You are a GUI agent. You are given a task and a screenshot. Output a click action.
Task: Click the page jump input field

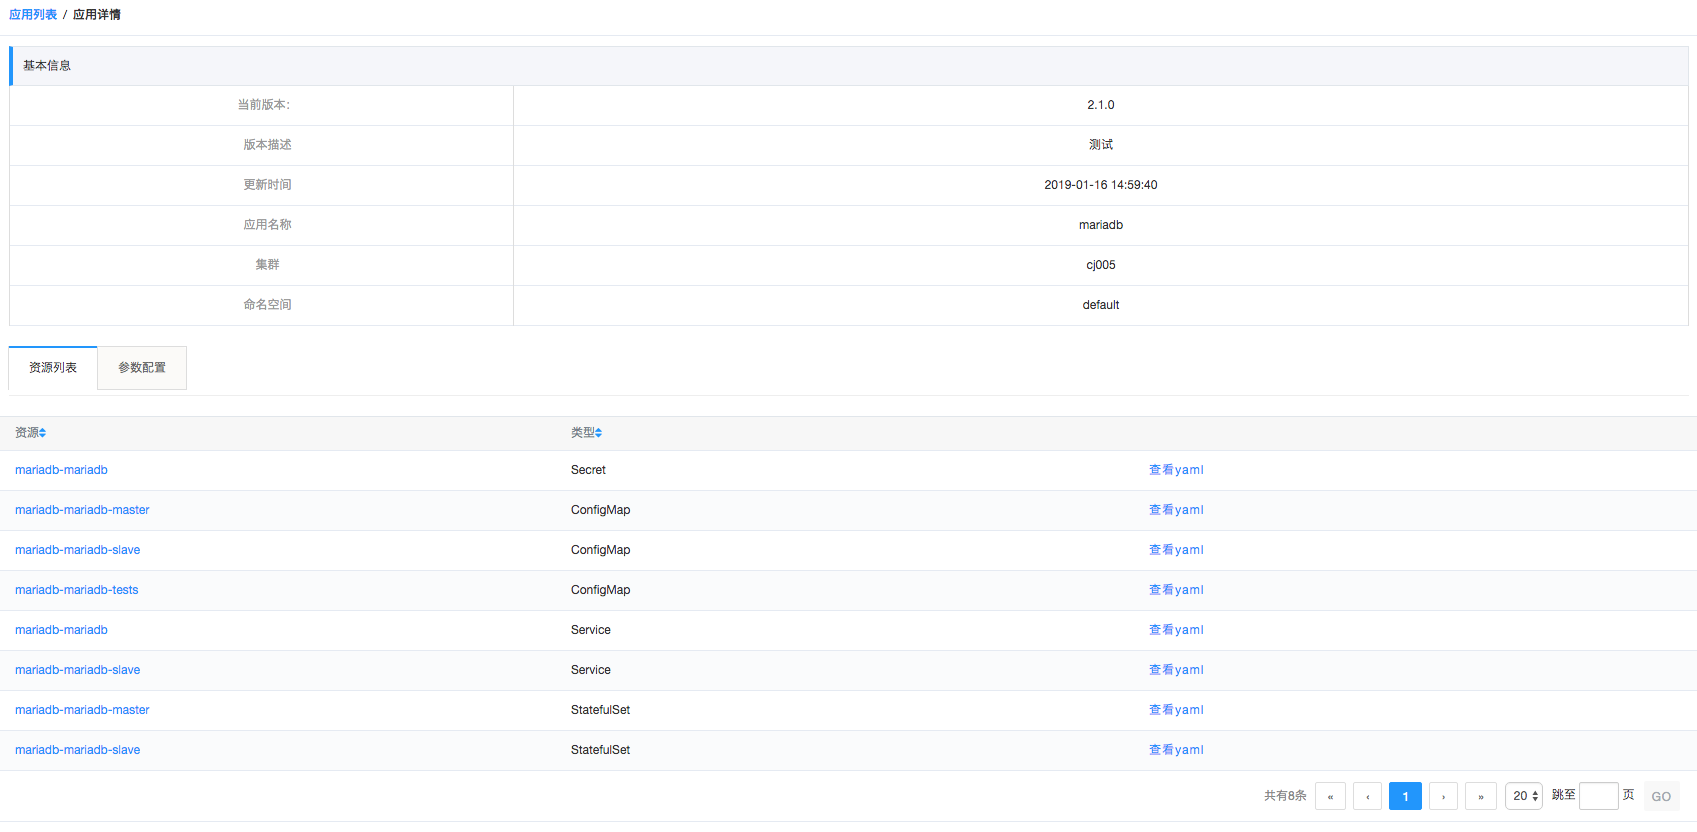1598,796
